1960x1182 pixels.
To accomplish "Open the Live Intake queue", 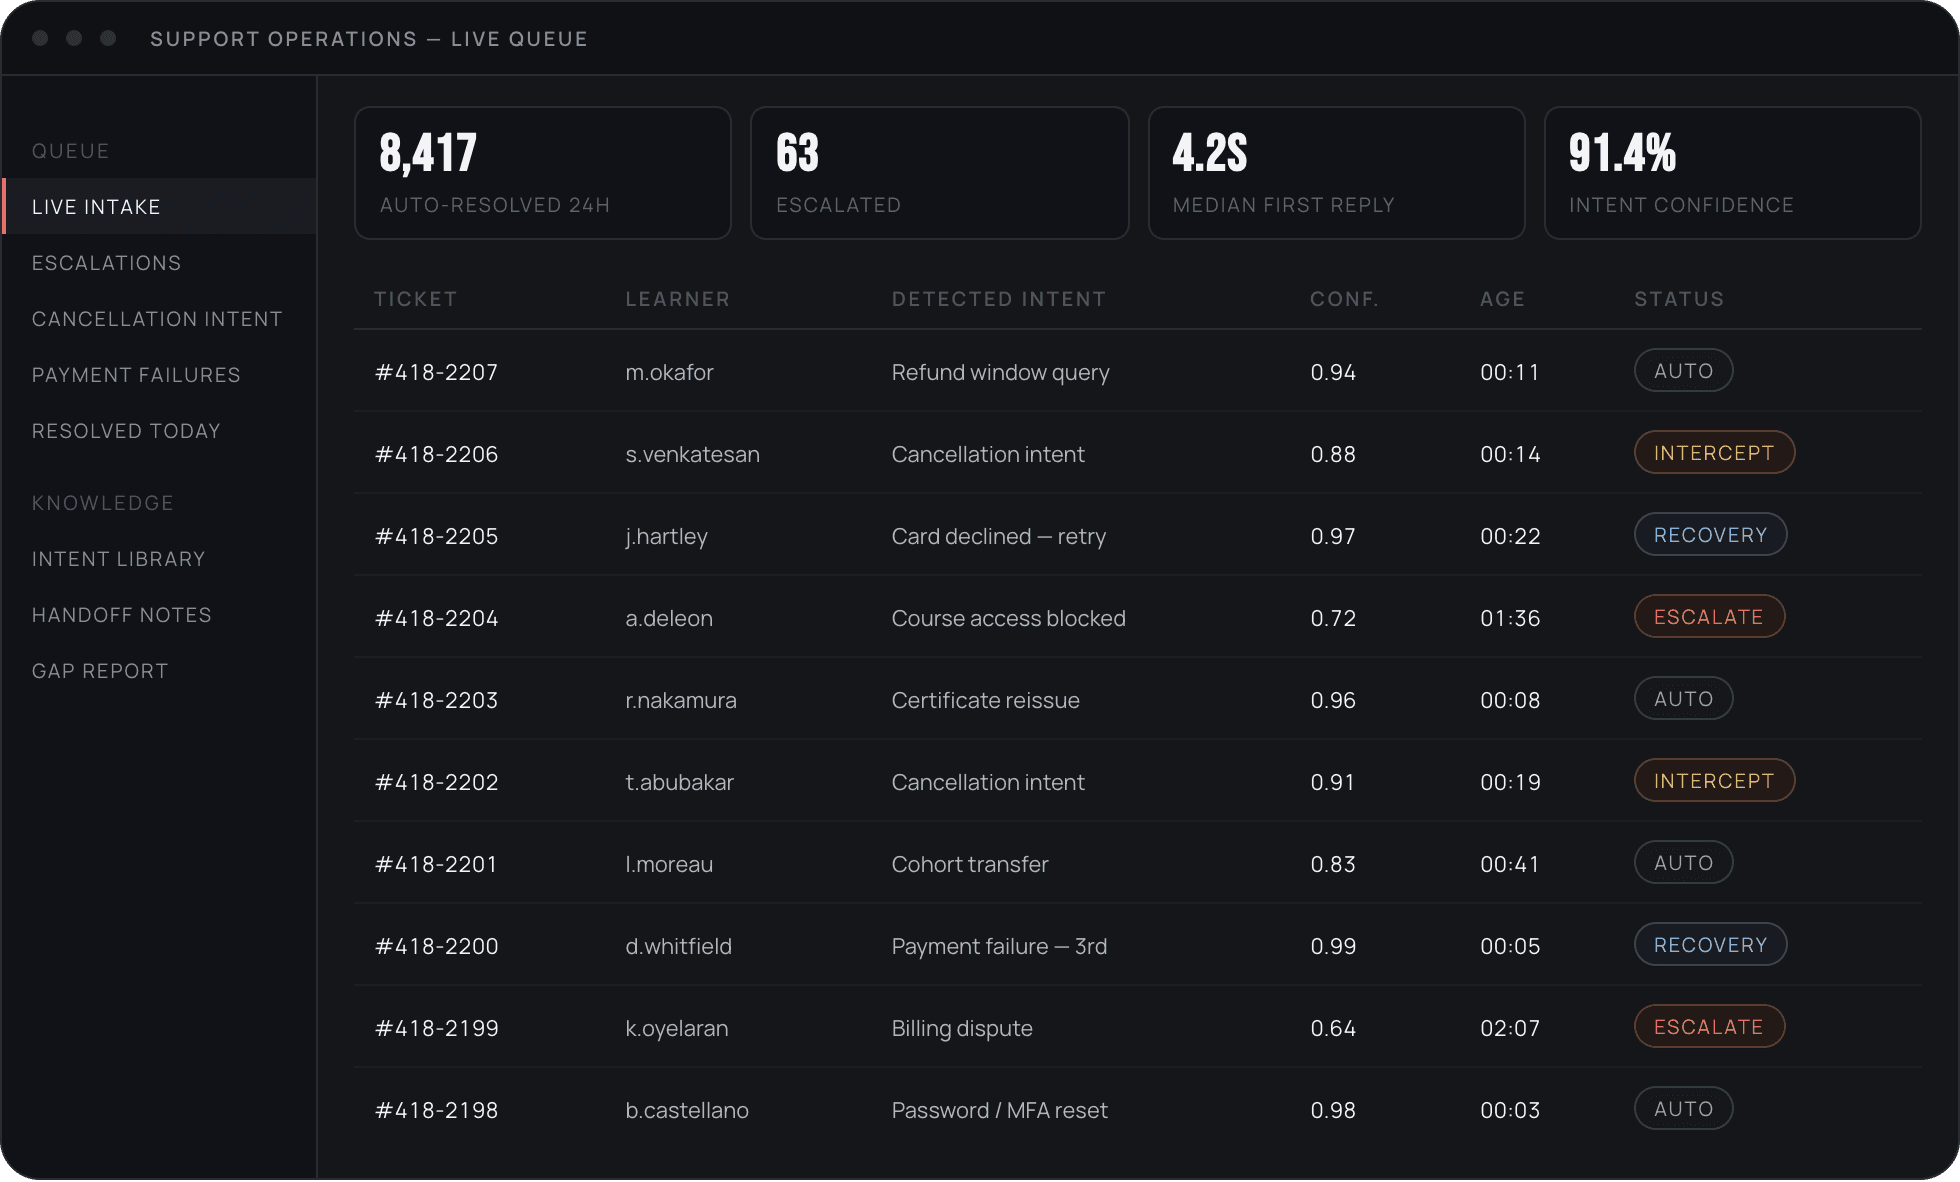I will [160, 207].
